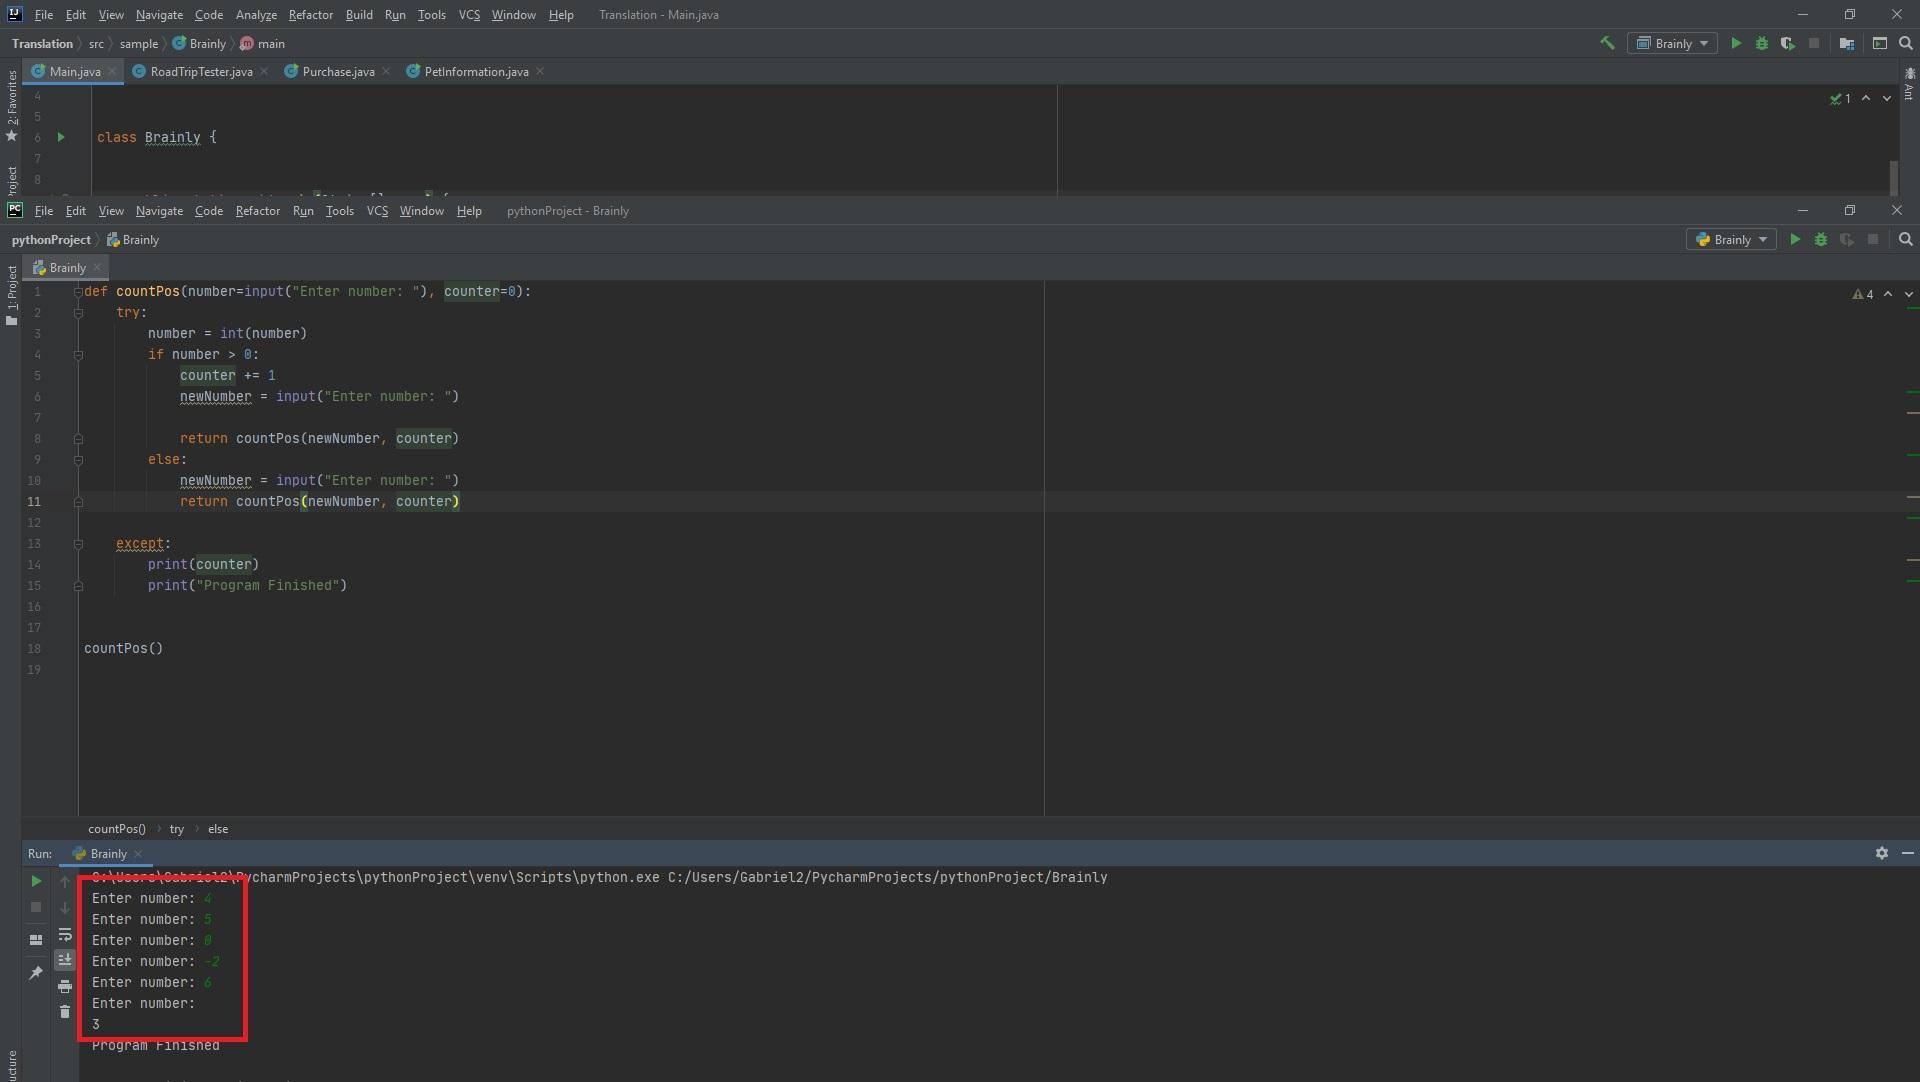The height and width of the screenshot is (1082, 1920).
Task: Click PyCharm's search everywhere magnifier
Action: pyautogui.click(x=1905, y=240)
